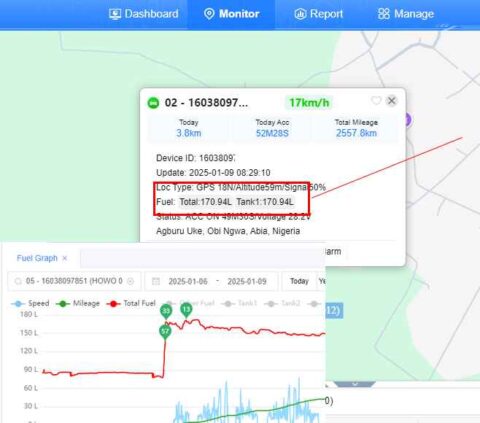The width and height of the screenshot is (480, 423).
Task: Open the Manage menu
Action: pyautogui.click(x=406, y=14)
